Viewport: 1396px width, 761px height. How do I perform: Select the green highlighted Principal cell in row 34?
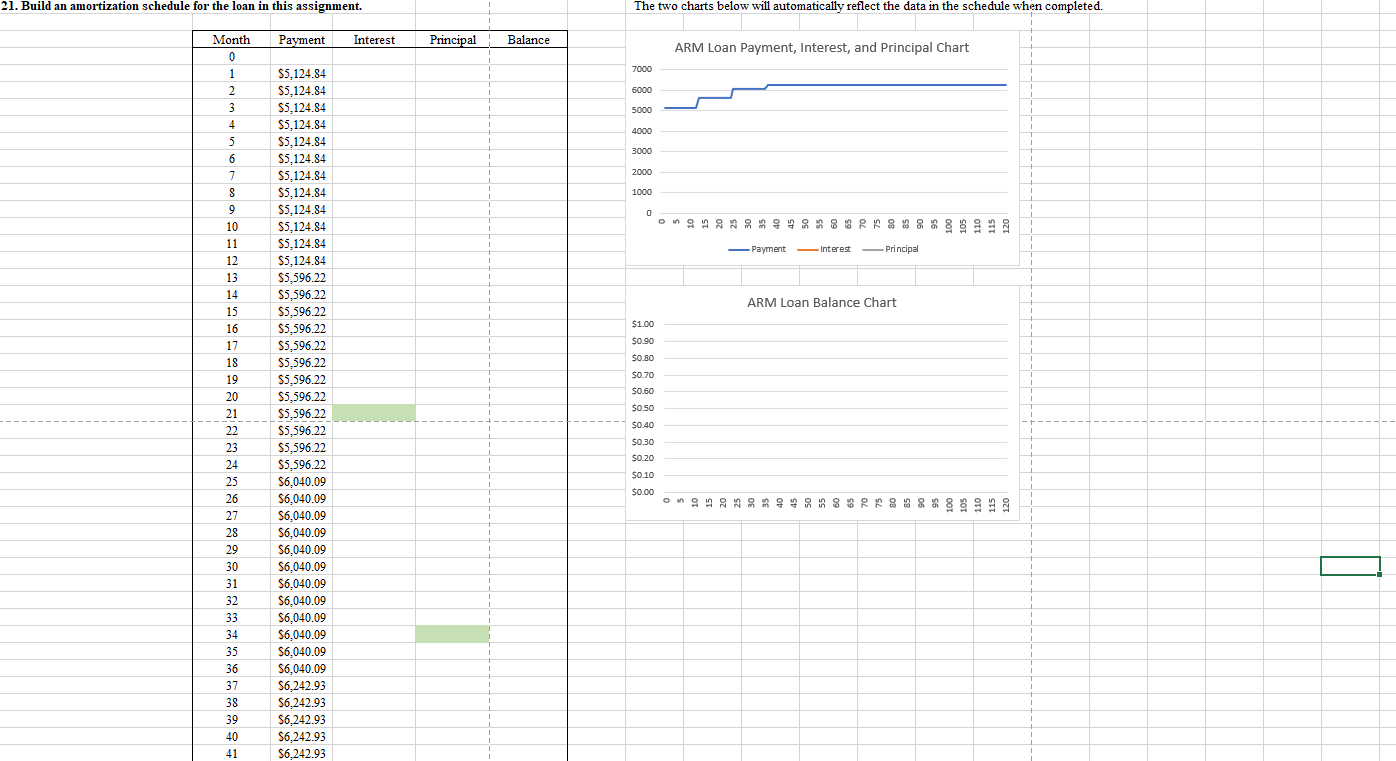[452, 634]
